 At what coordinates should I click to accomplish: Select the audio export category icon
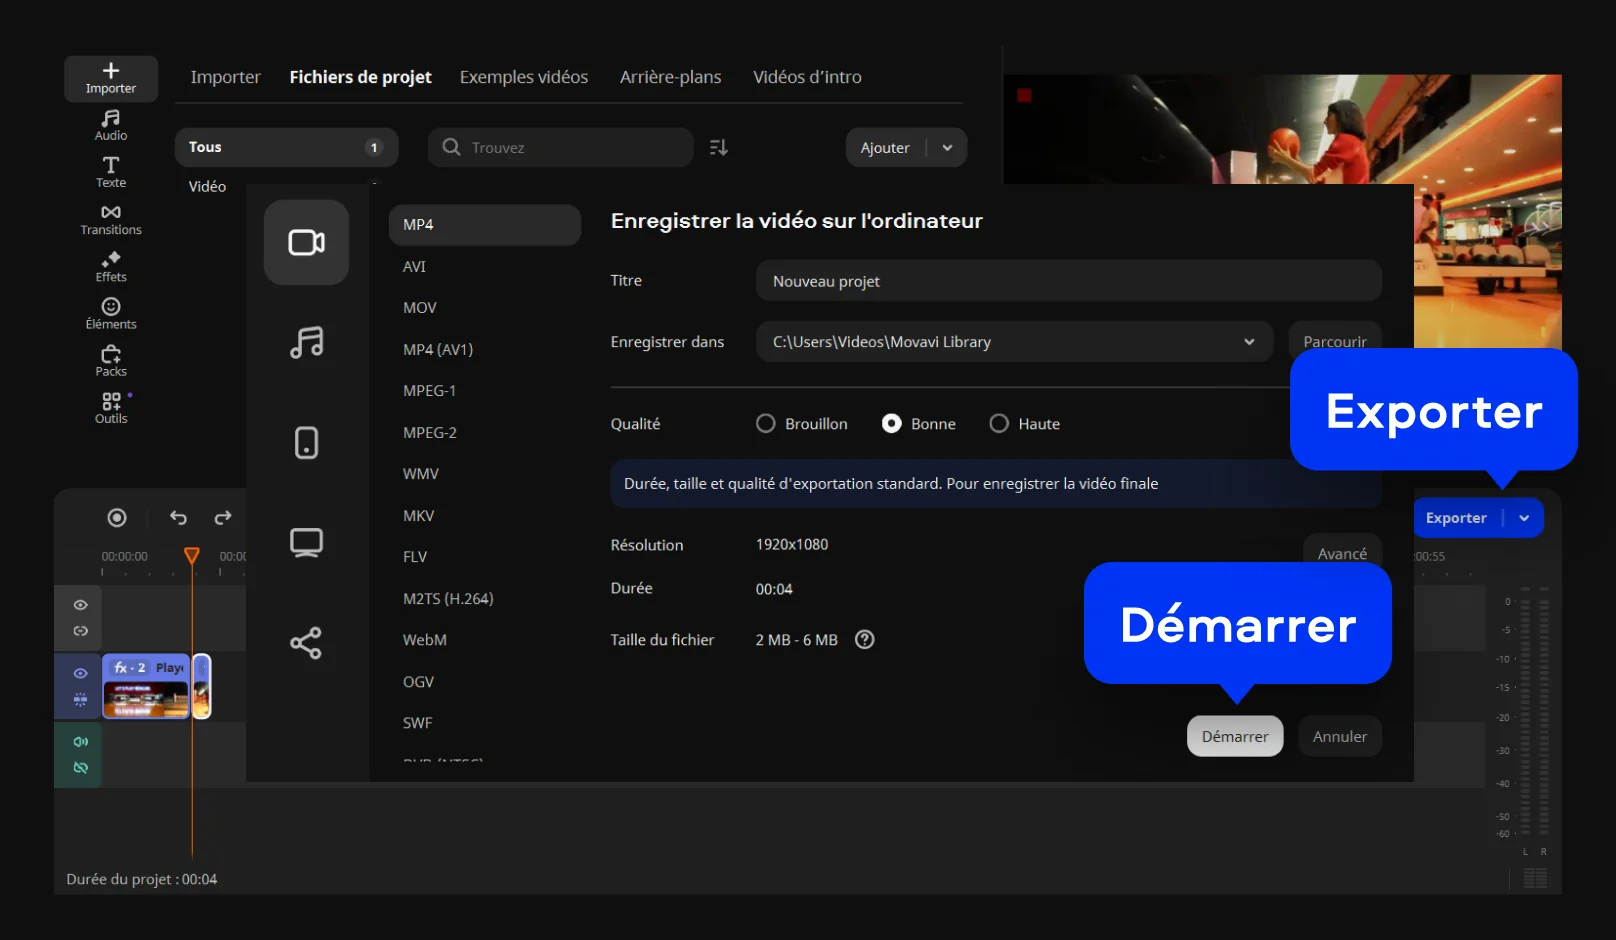click(x=306, y=343)
